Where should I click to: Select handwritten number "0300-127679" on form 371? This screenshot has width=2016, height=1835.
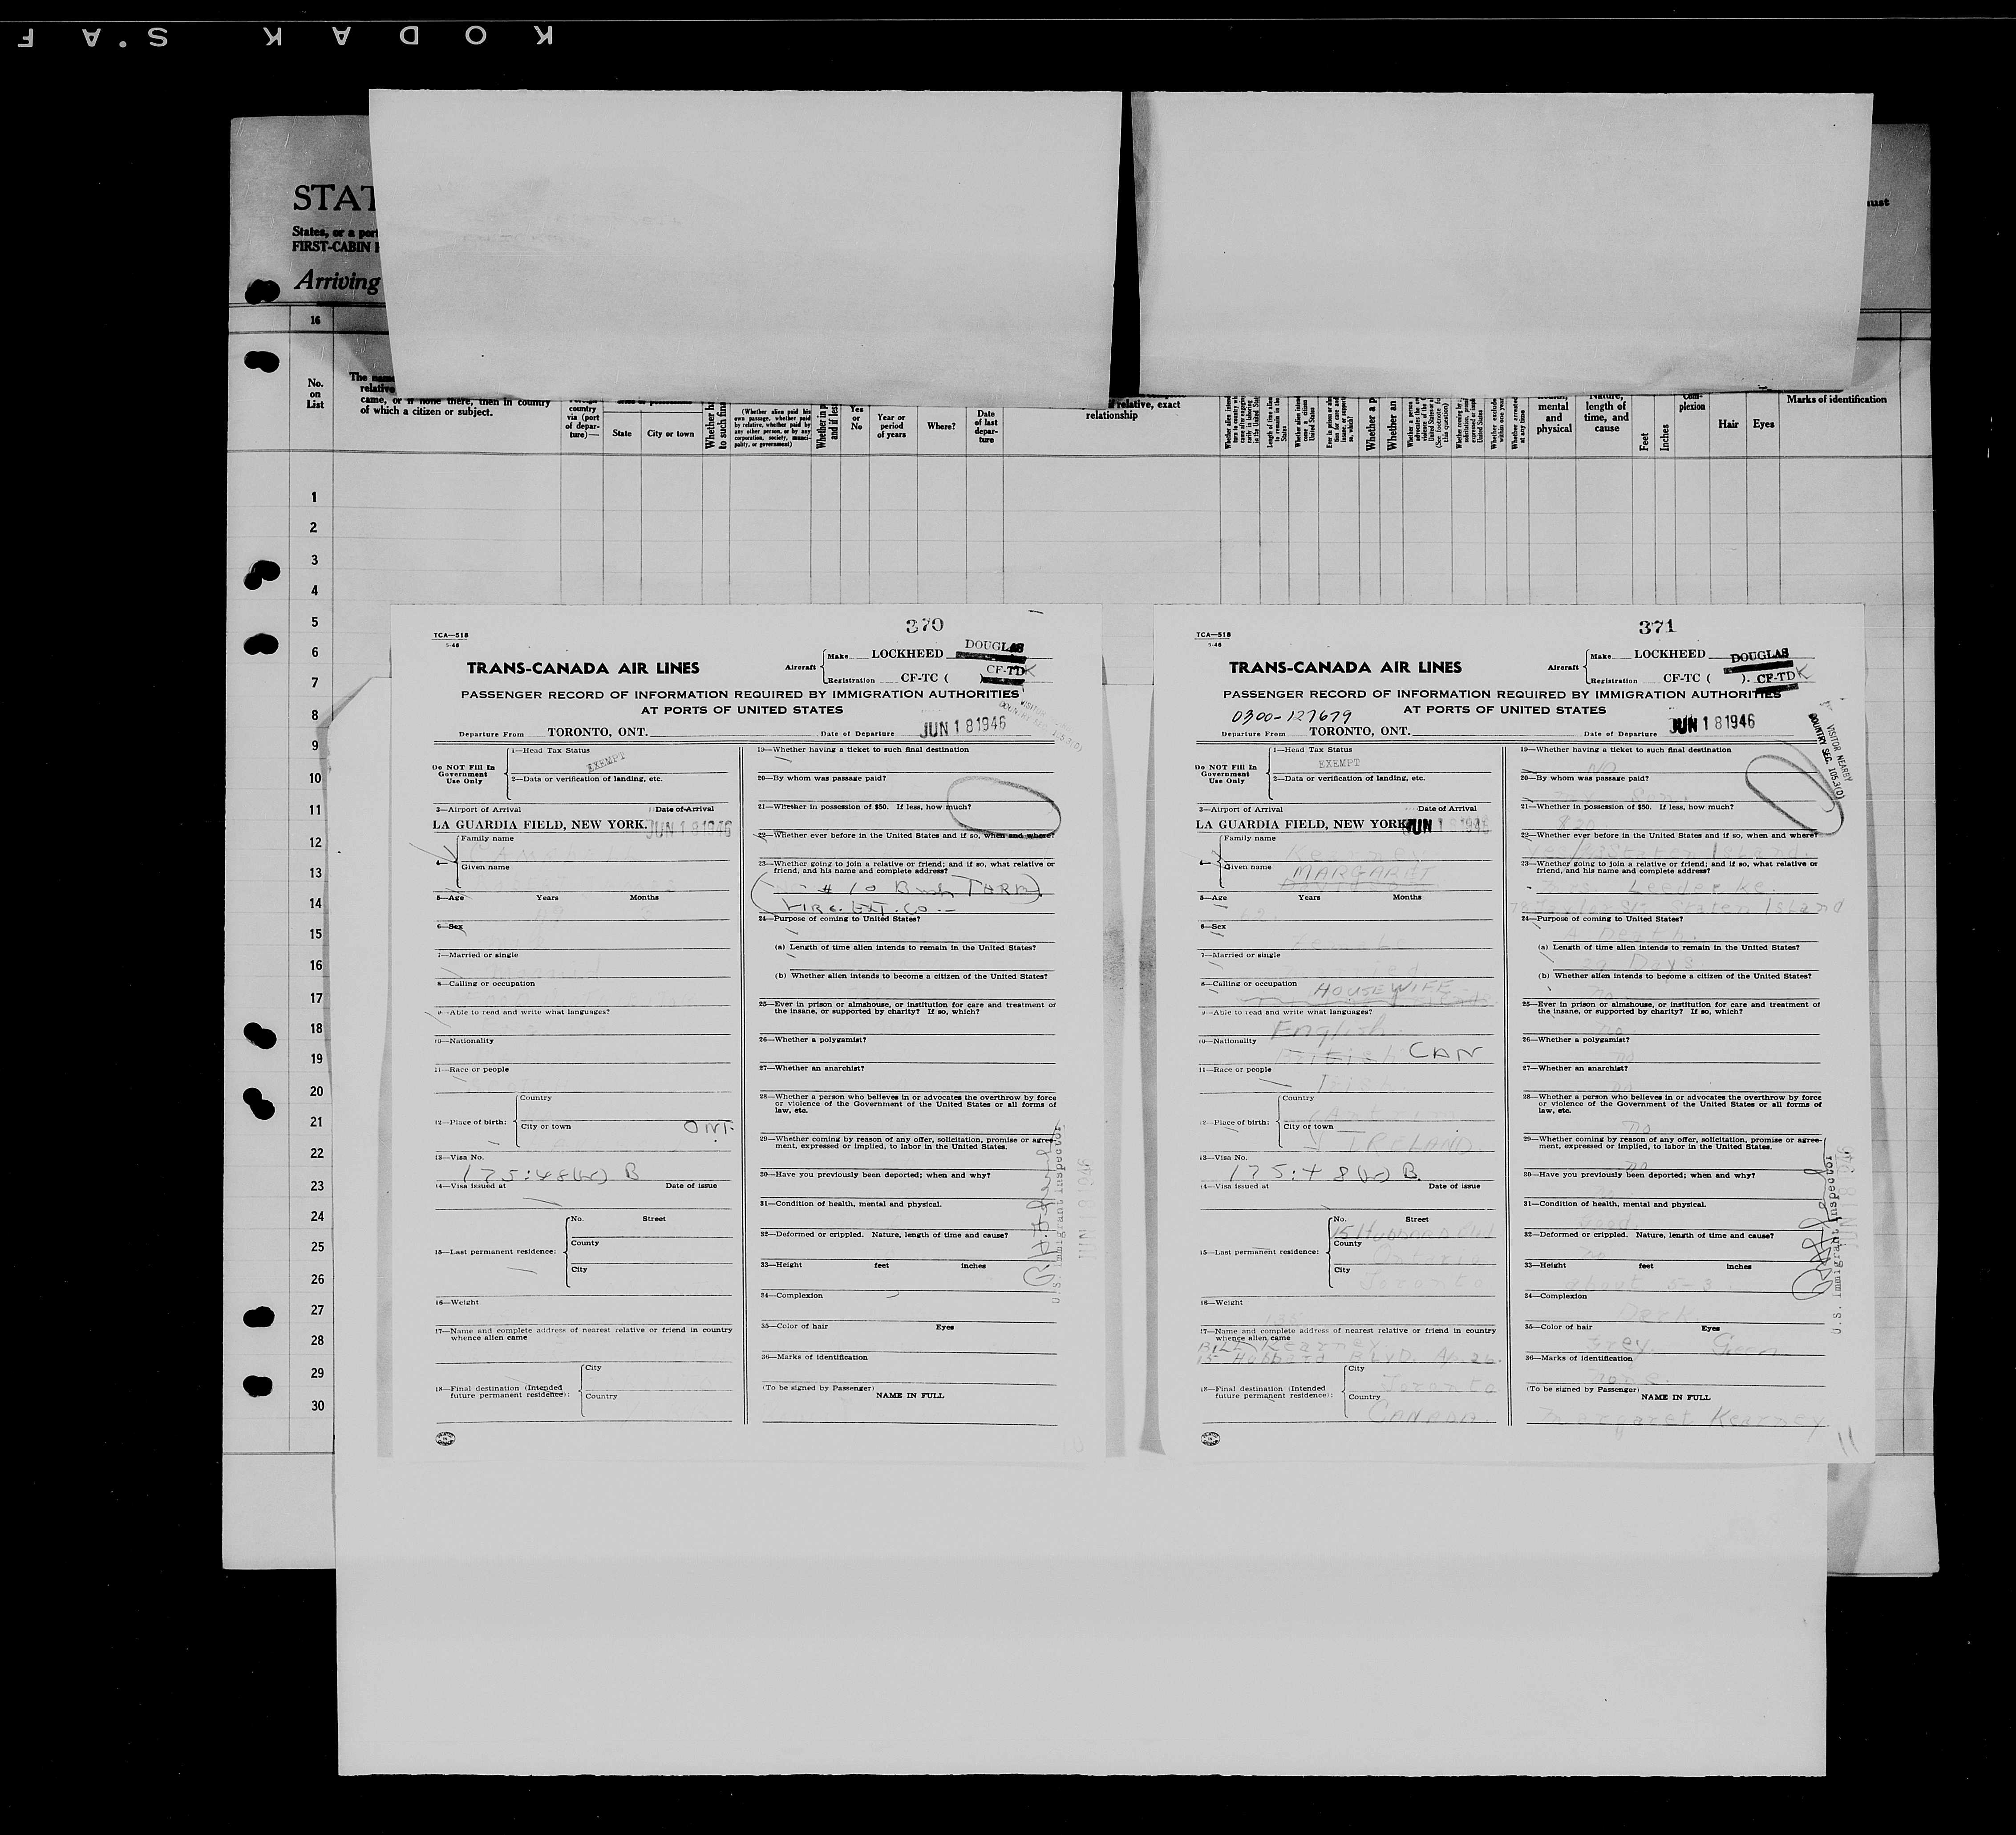tap(1292, 716)
